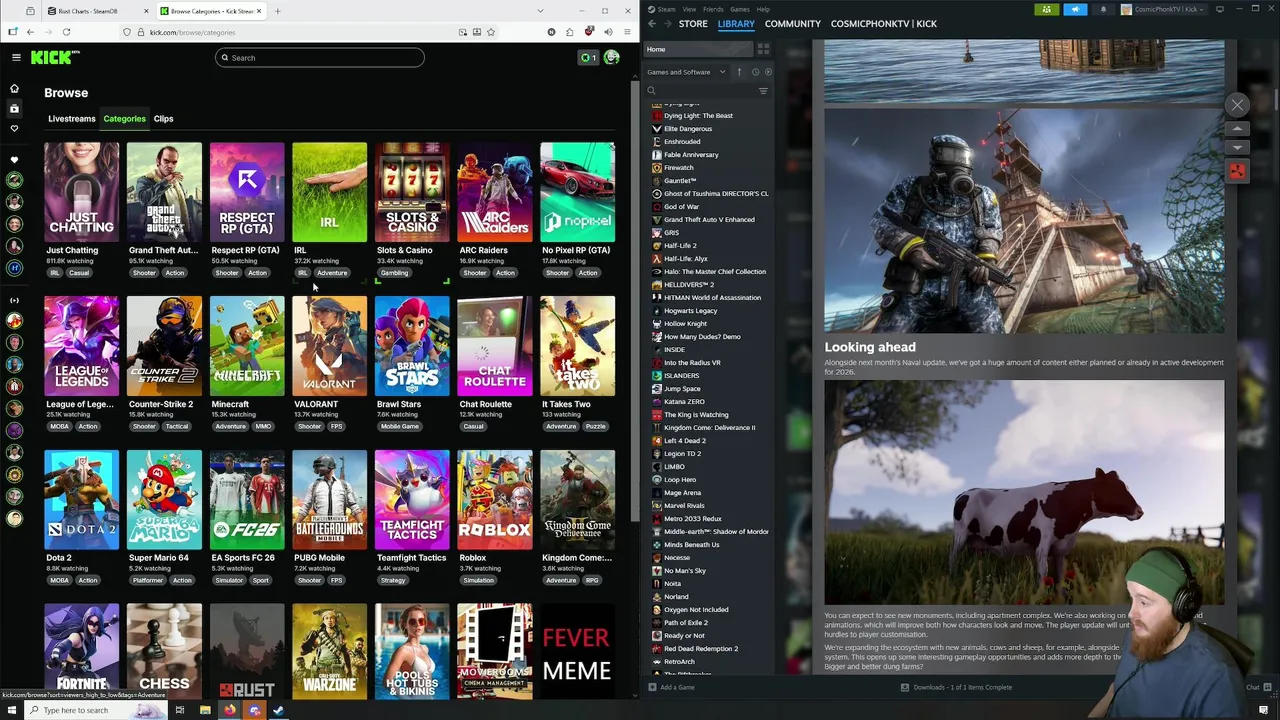
Task: Open the Kick browse sidebar icon
Action: [14, 107]
